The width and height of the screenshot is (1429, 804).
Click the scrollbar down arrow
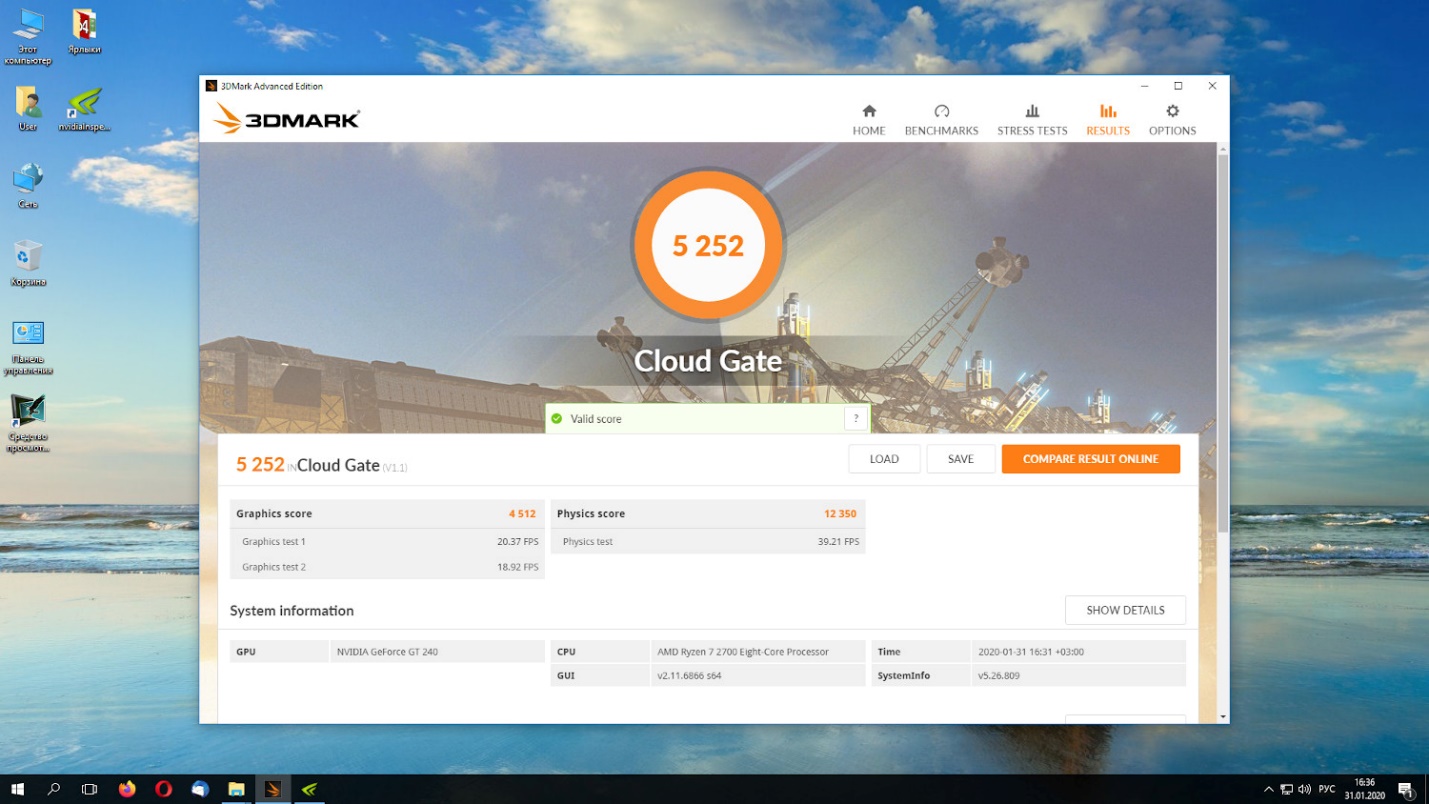click(1222, 716)
